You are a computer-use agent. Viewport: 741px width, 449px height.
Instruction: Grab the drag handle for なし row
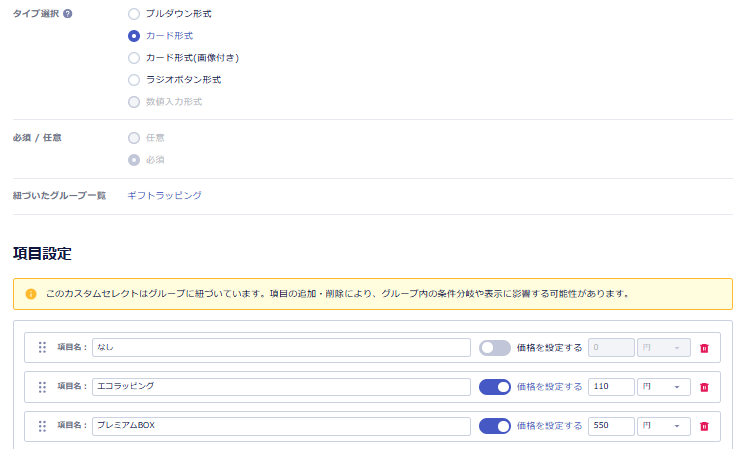tap(42, 348)
